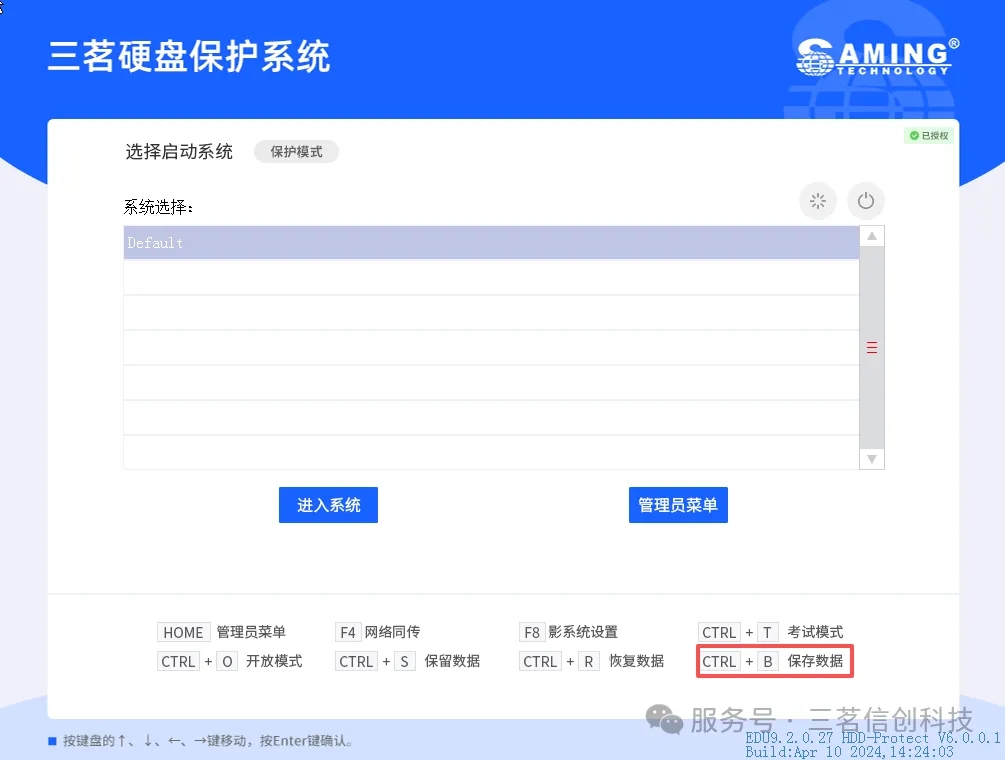Click the red scrollbar thumb marker
The image size is (1005, 760).
coord(871,348)
